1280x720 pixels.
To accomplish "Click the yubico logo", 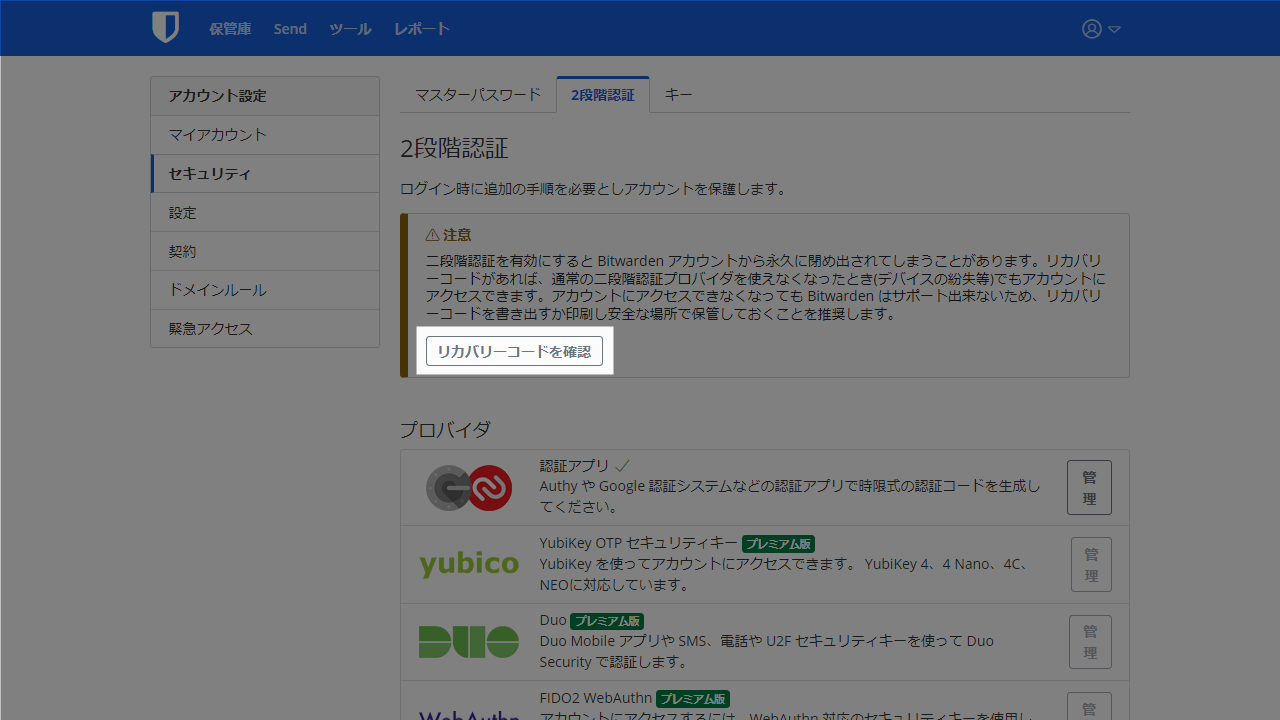I will (x=469, y=565).
